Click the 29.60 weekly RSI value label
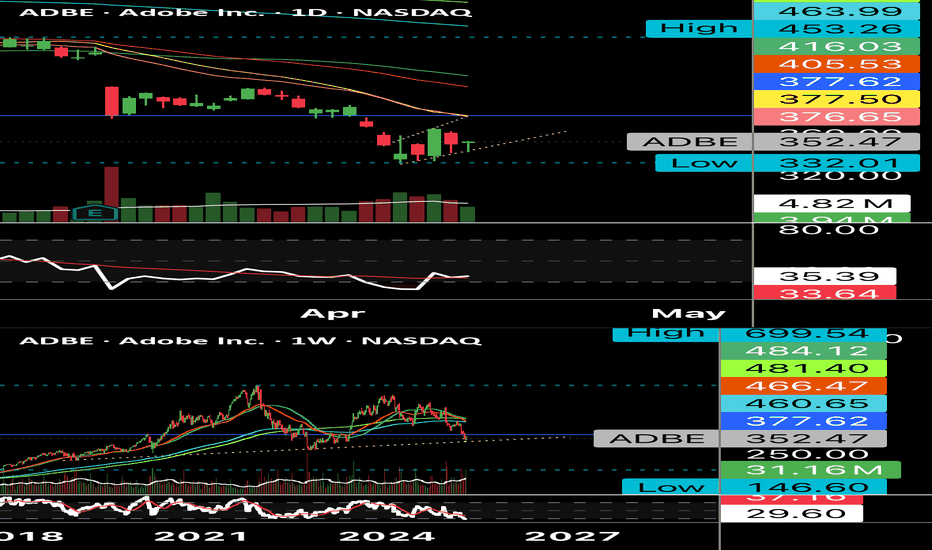The image size is (932, 550). pyautogui.click(x=791, y=514)
